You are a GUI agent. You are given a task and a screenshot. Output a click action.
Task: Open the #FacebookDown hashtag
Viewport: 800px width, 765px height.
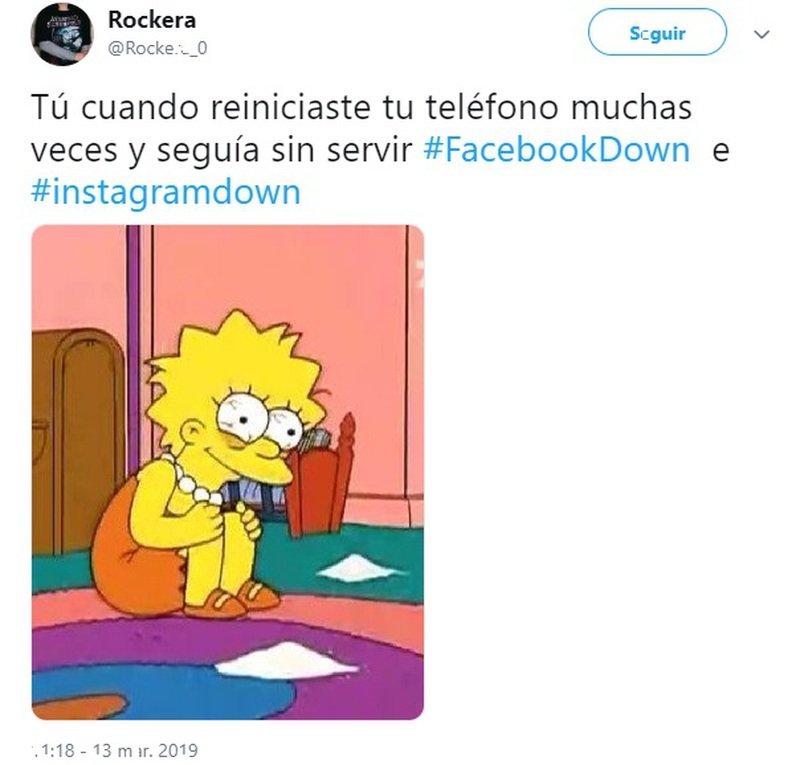tap(557, 150)
